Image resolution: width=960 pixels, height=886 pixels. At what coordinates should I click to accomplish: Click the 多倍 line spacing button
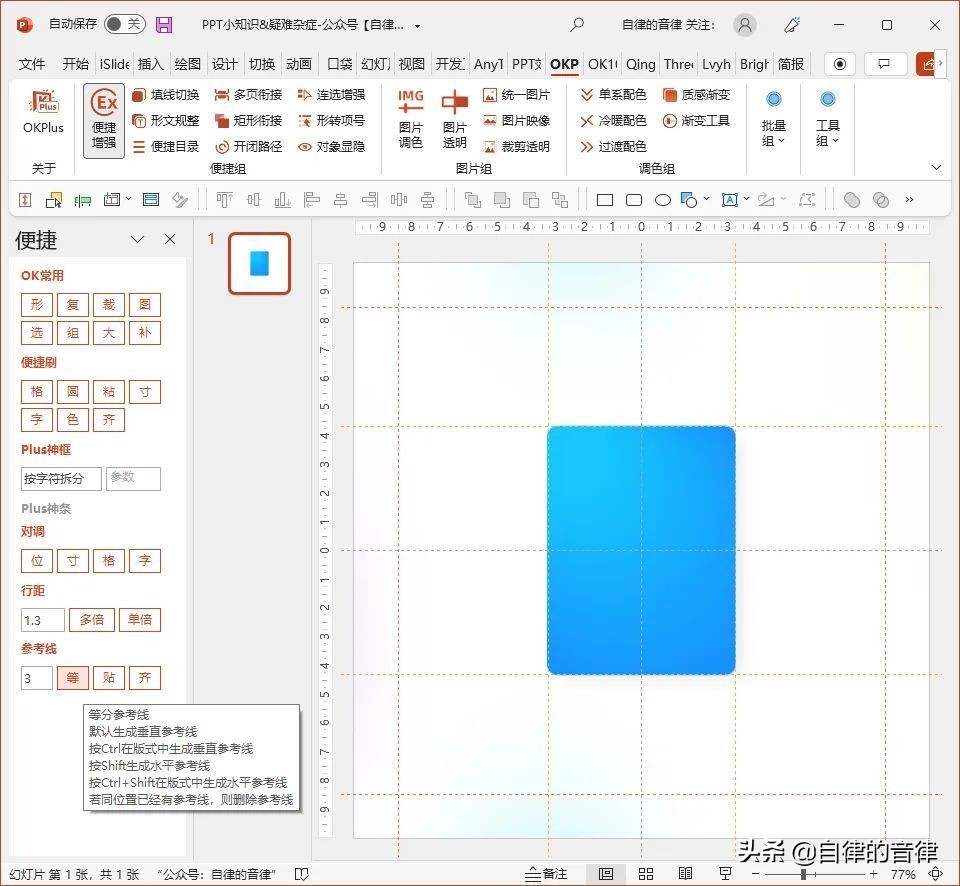[92, 620]
